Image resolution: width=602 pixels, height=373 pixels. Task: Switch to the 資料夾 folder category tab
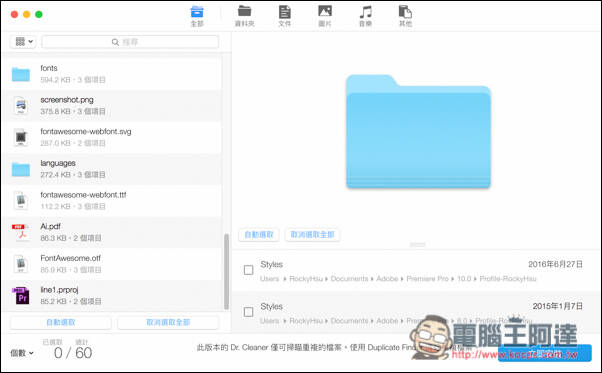245,16
